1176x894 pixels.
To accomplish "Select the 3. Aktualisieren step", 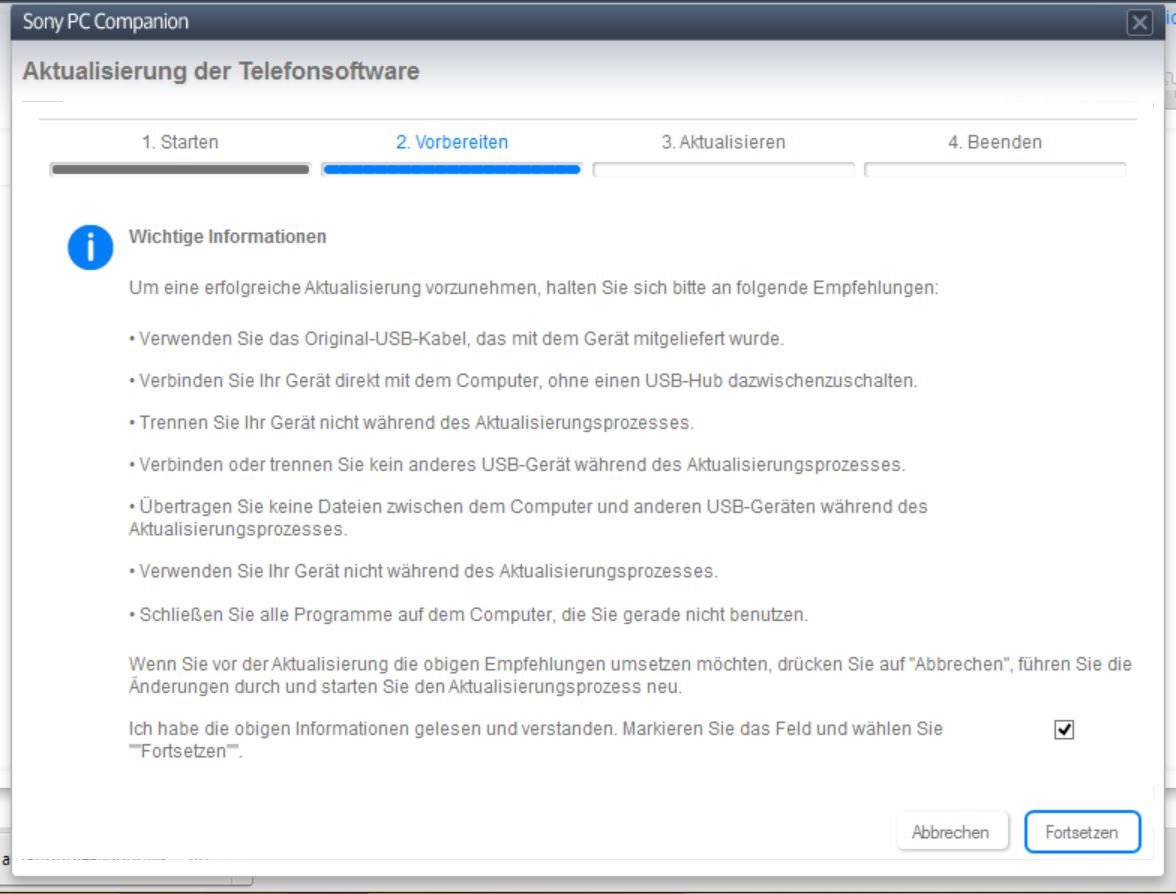I will 723,142.
